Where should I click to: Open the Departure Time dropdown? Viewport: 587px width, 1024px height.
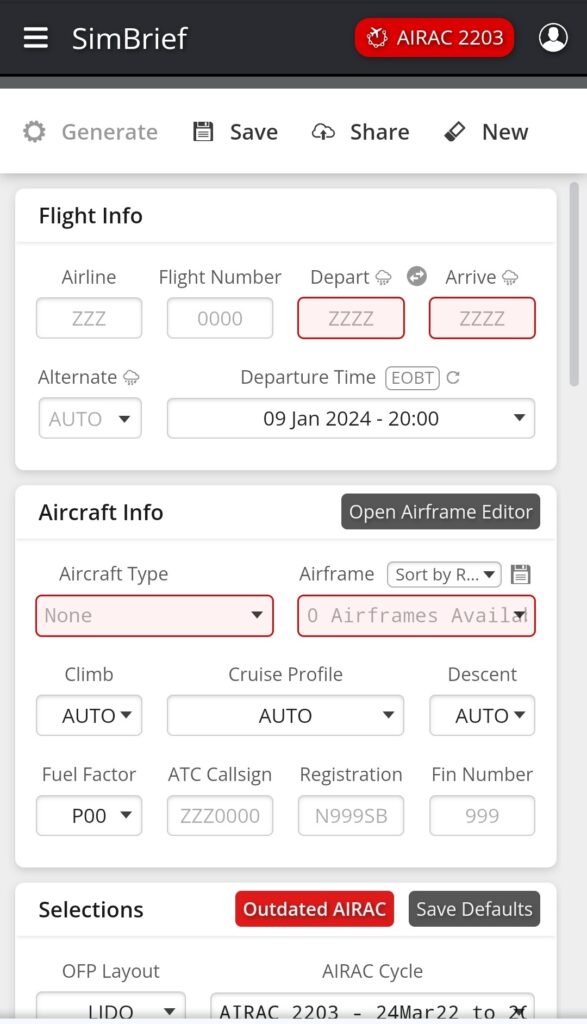coord(351,418)
